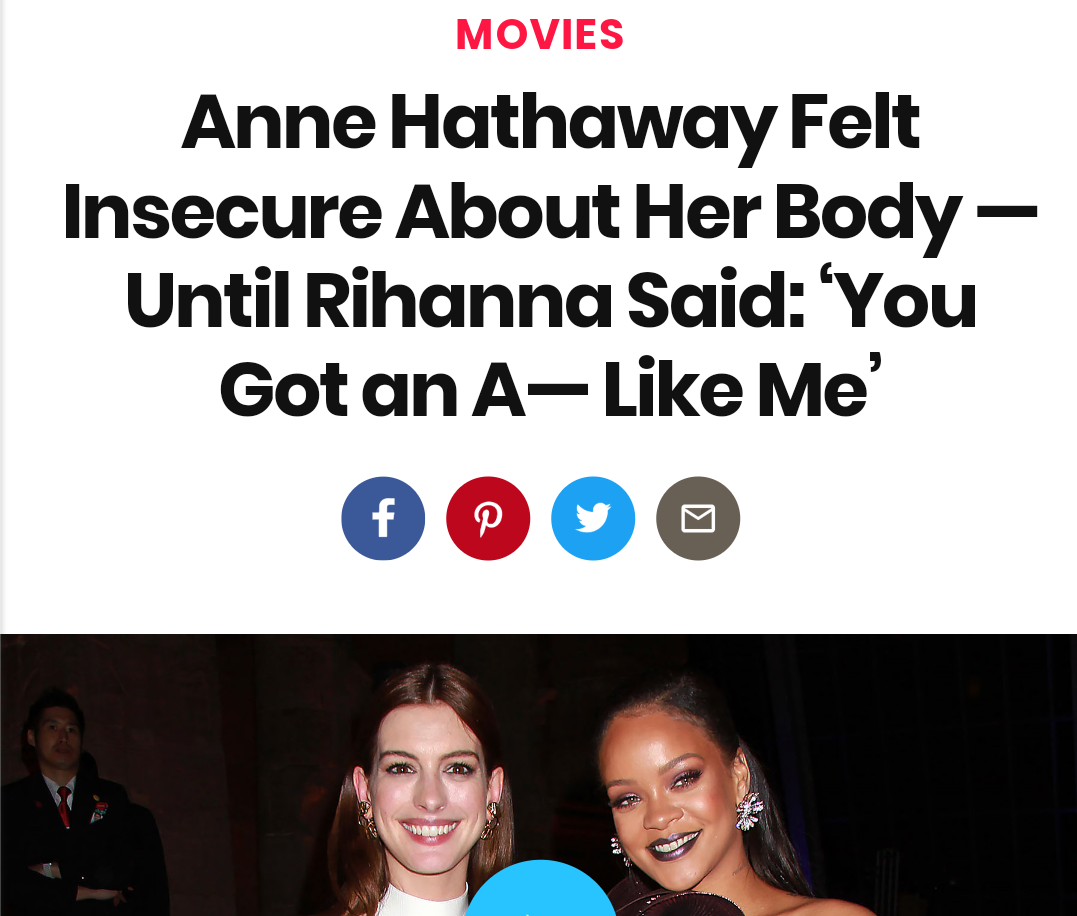Tweet the article via Twitter icon
Screen dimensions: 1077x916
coord(593,518)
